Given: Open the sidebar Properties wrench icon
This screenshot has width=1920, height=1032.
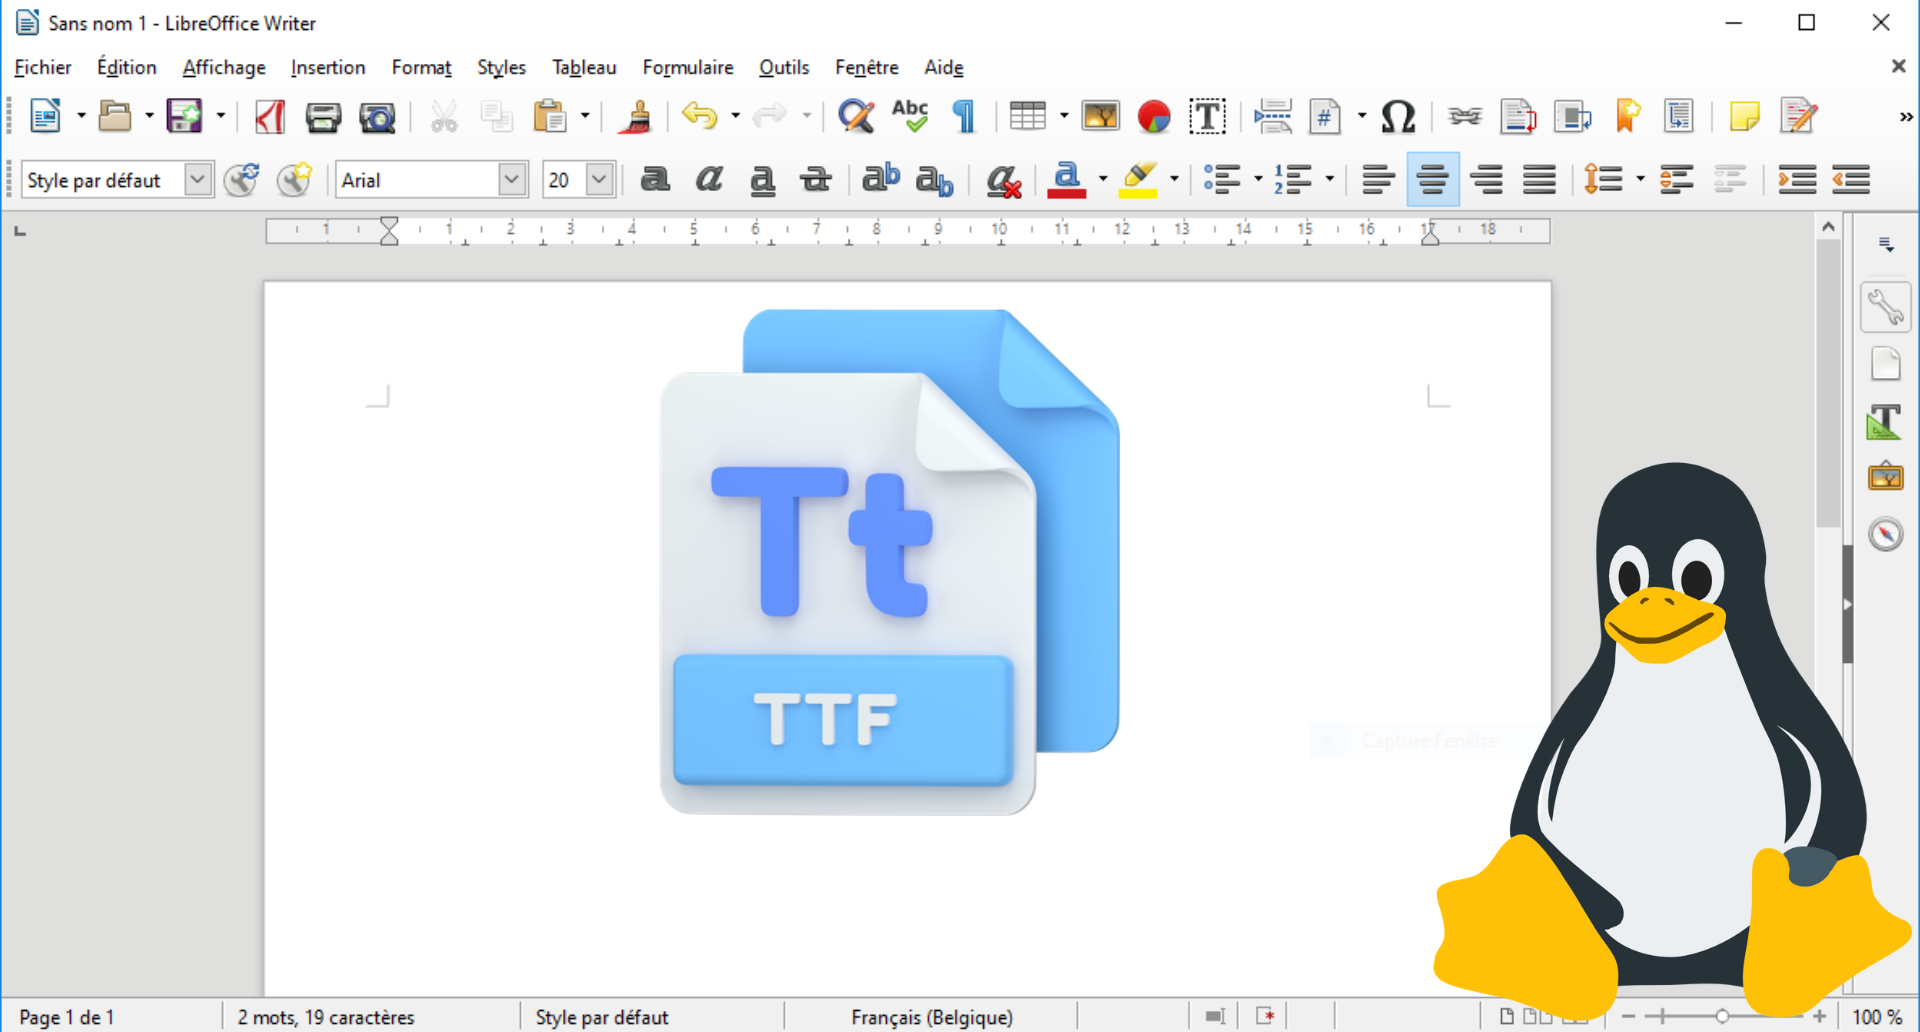Looking at the screenshot, I should click(x=1885, y=307).
